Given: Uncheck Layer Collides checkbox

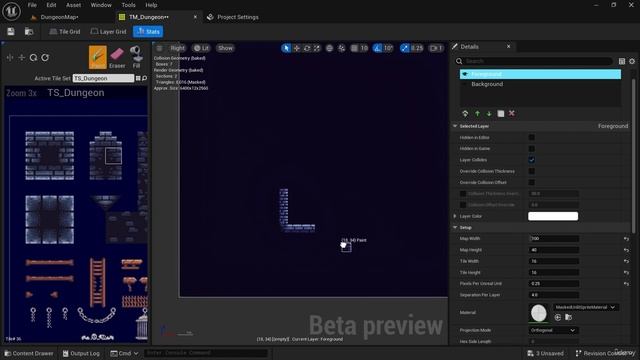Looking at the screenshot, I should tap(531, 160).
